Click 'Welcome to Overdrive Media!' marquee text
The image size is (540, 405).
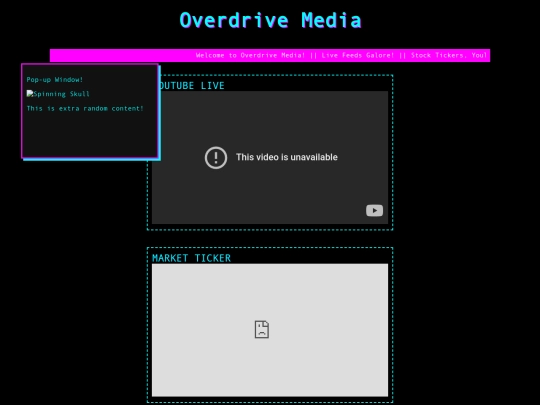pyautogui.click(x=250, y=55)
